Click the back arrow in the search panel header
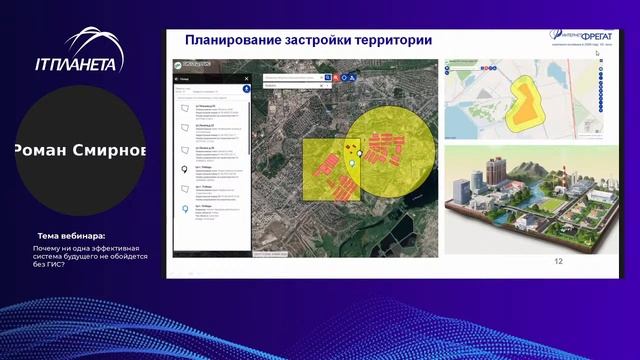Image resolution: width=640 pixels, height=360 pixels. coord(176,79)
